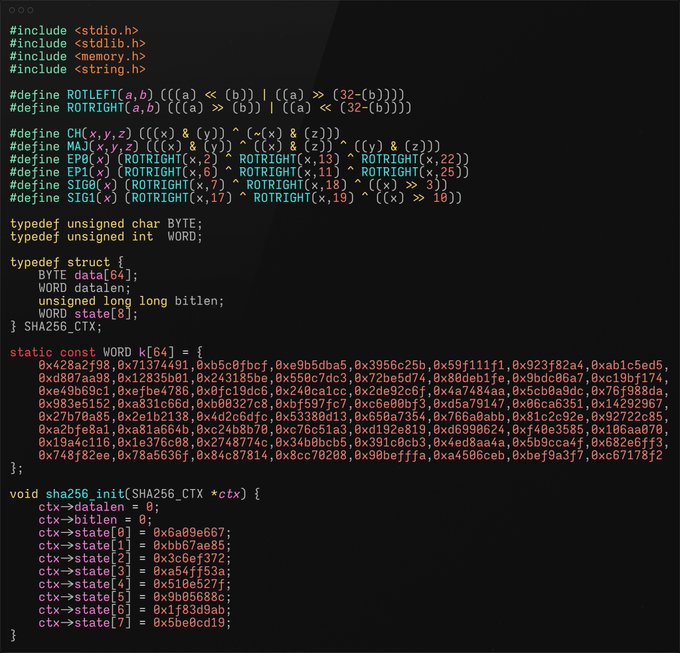This screenshot has width=680, height=653.
Task: Click ROTRIGHT in its own #define line
Action: pyautogui.click(x=95, y=108)
